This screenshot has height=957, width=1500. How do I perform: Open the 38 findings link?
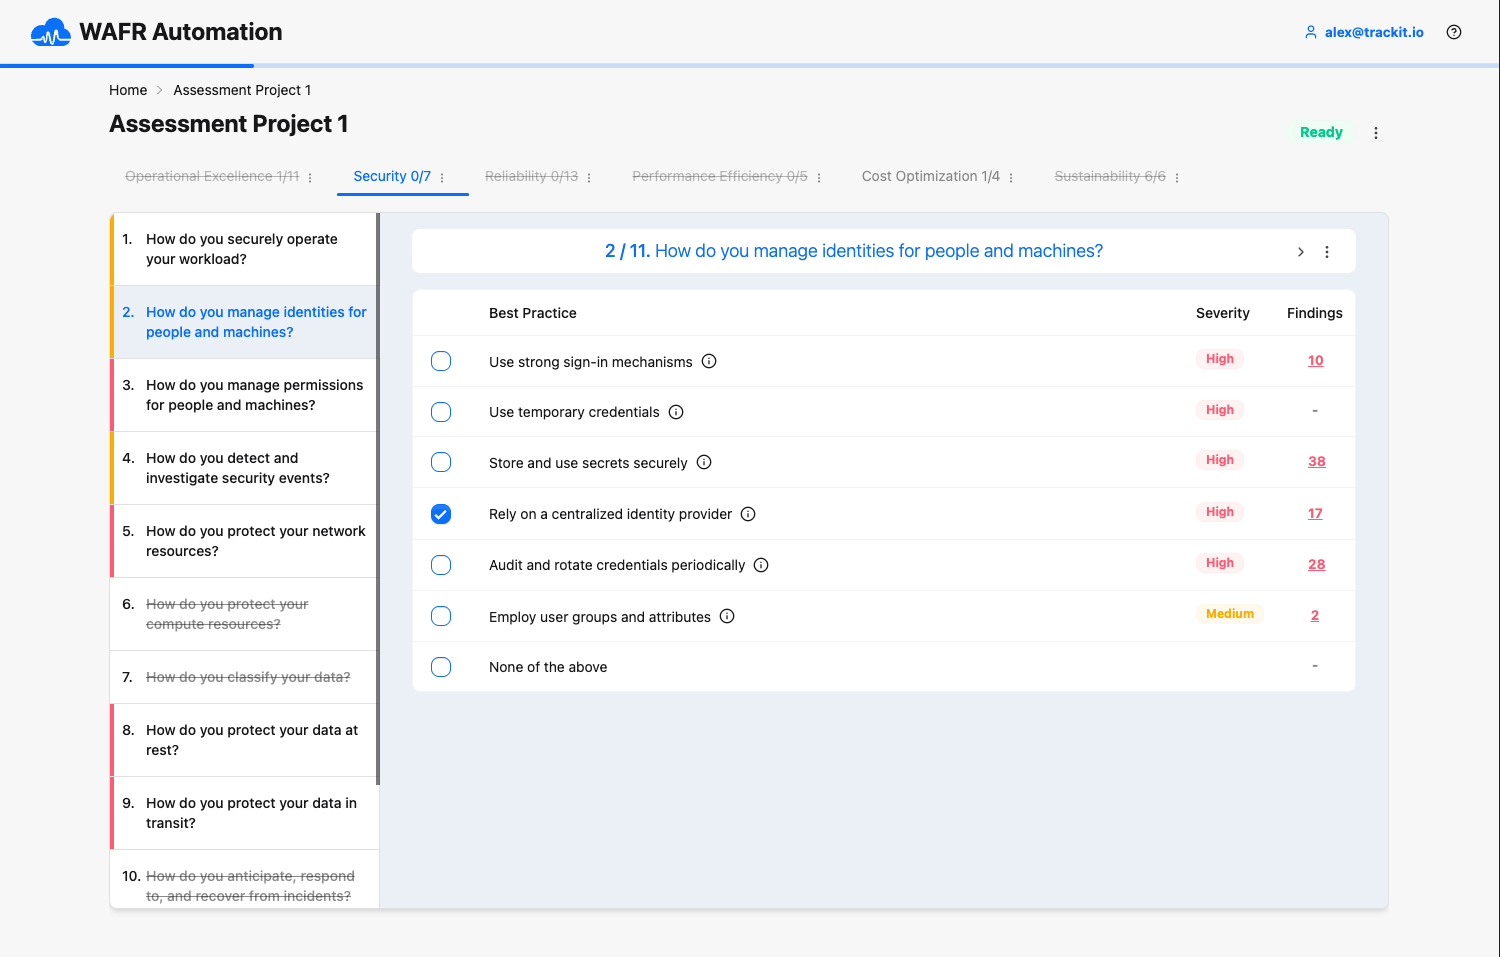[x=1316, y=461]
